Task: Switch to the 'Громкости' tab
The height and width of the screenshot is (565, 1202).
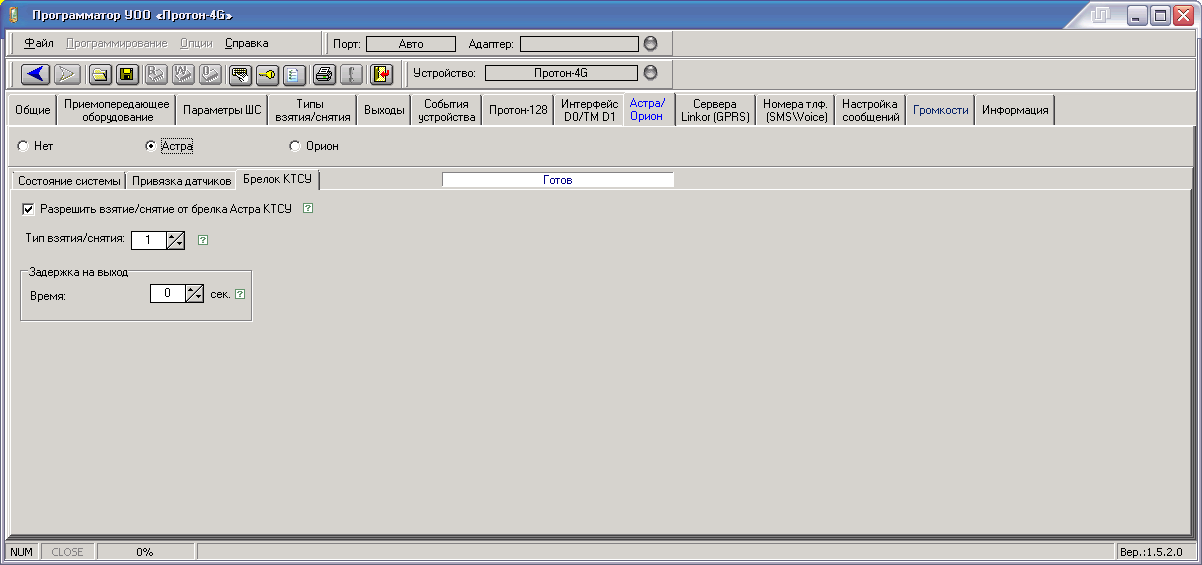Action: [x=941, y=110]
